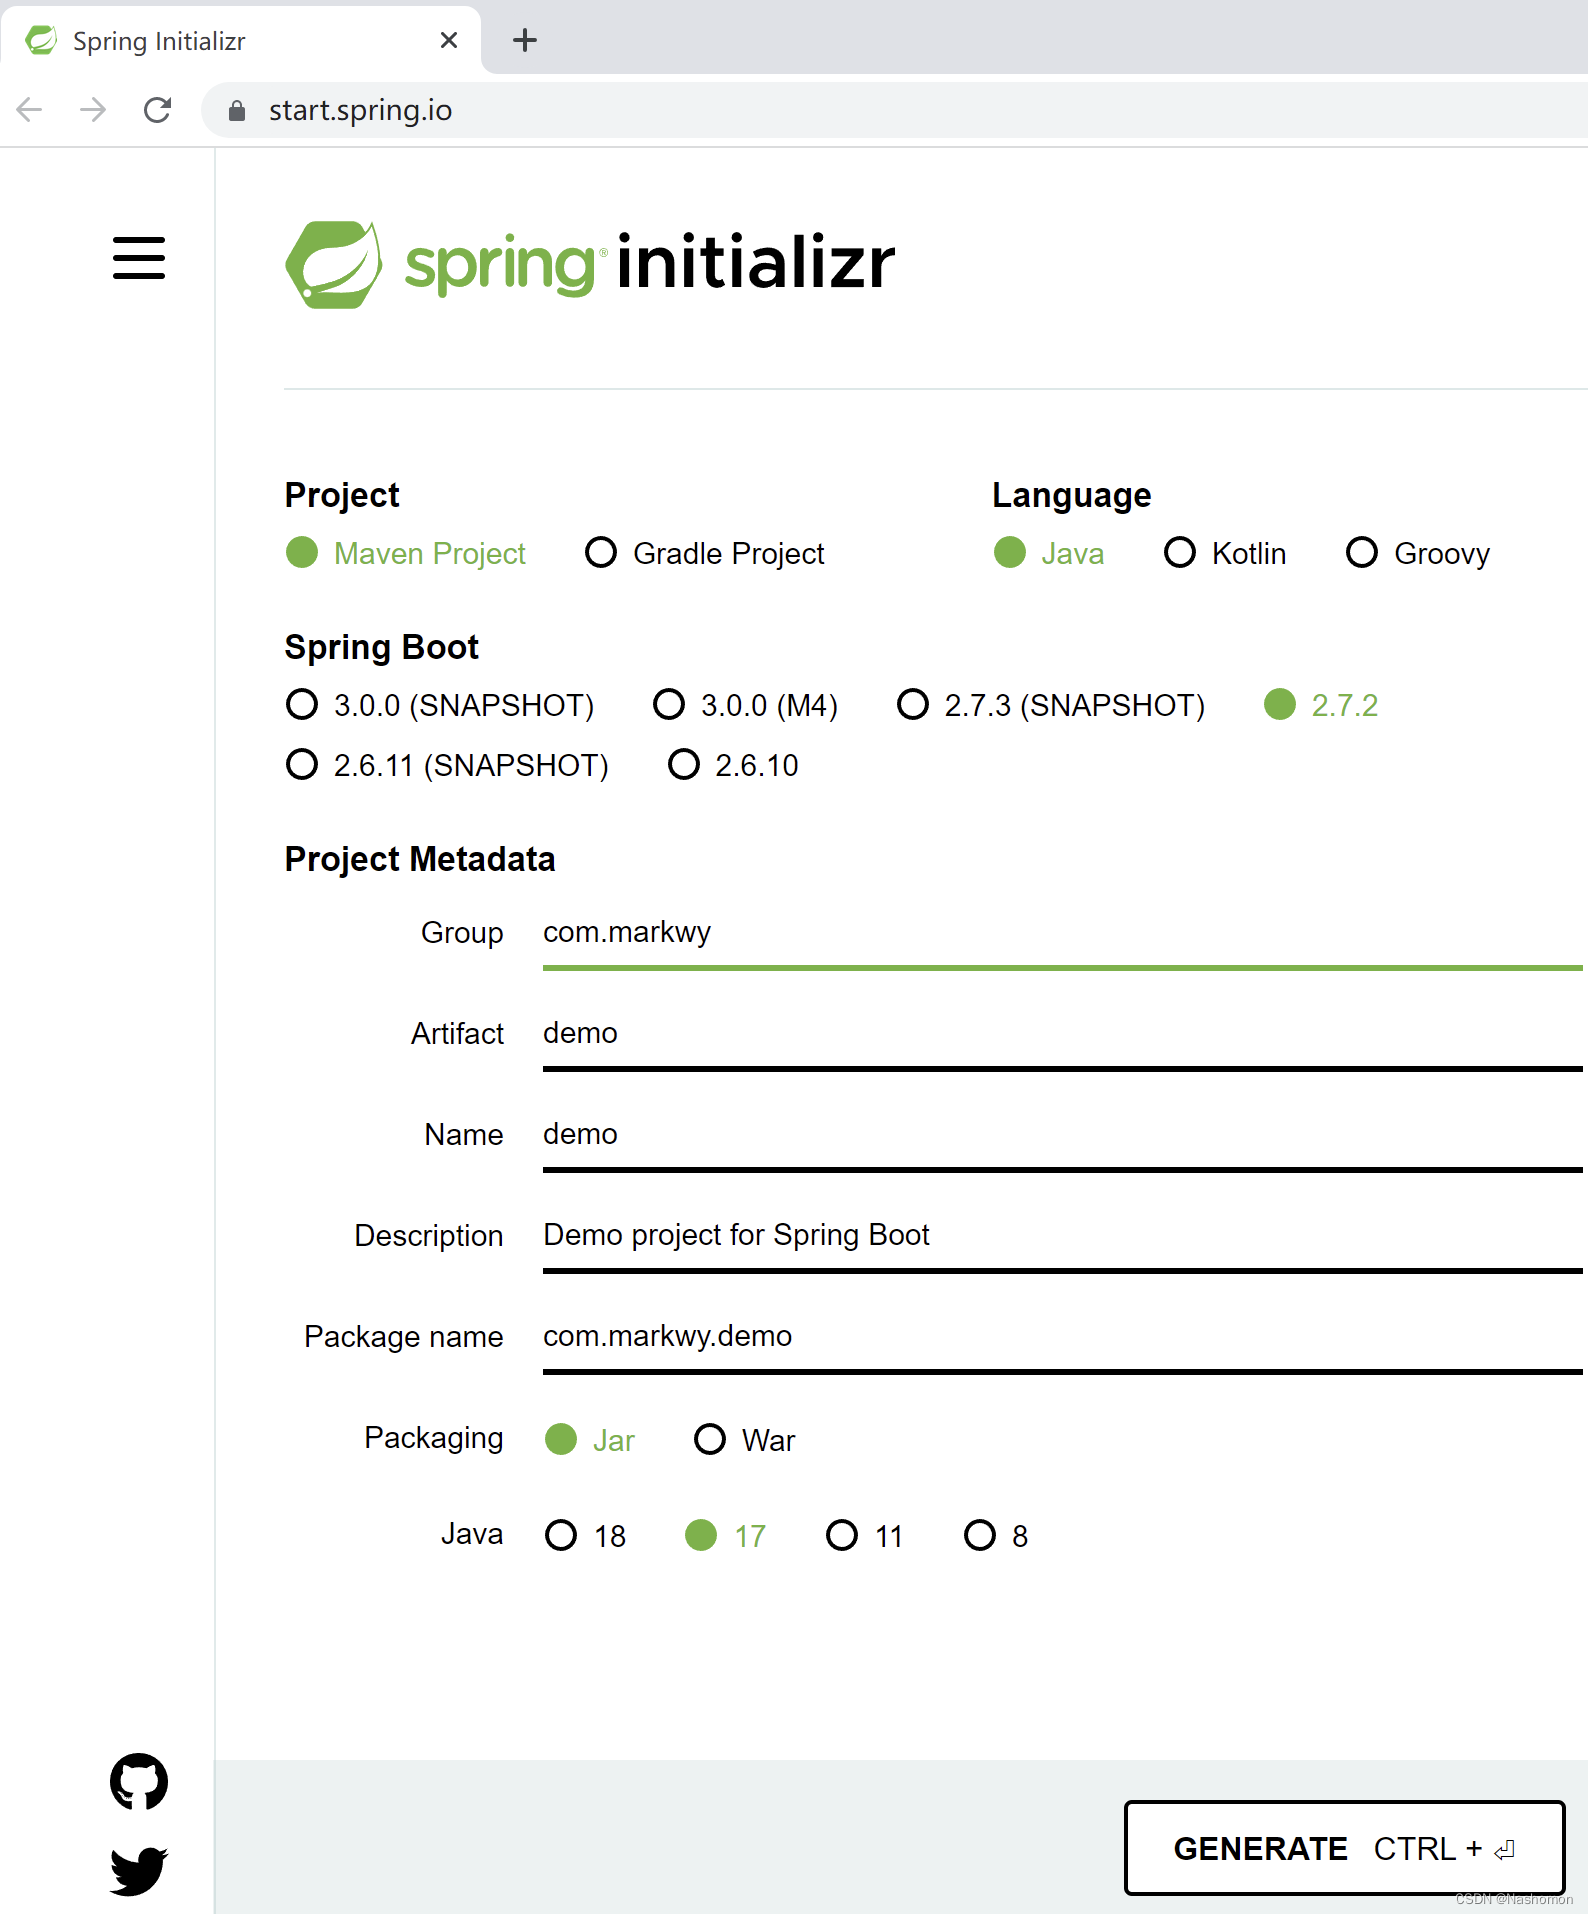Select Java version 17

[726, 1536]
